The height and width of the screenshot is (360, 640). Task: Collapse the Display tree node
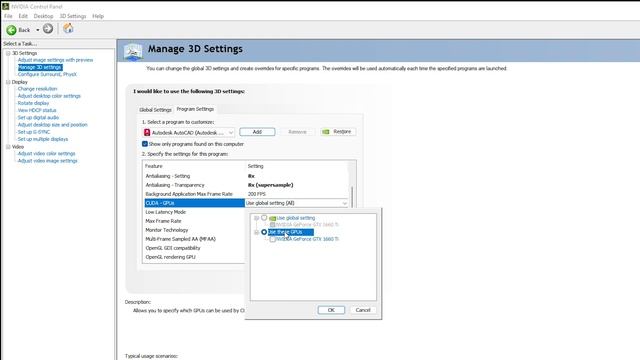tap(8, 82)
